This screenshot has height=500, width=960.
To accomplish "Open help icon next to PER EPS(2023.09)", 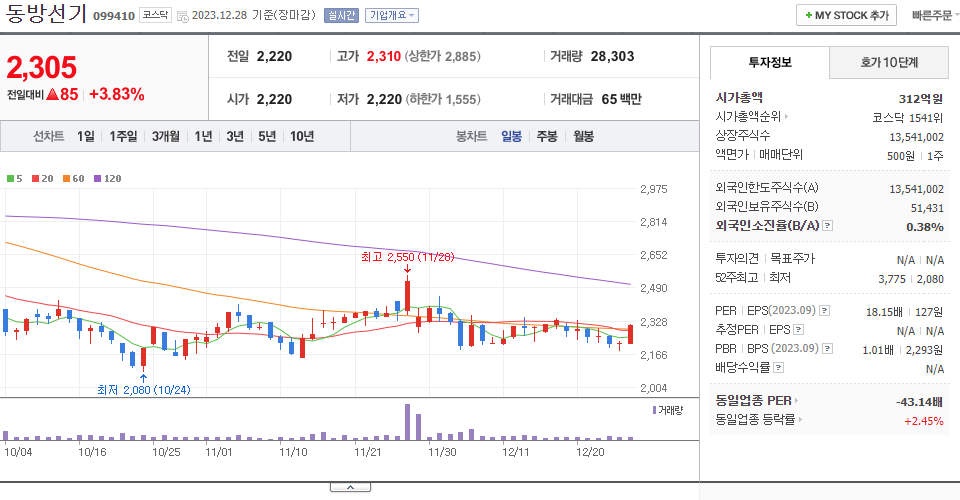I will 825,311.
